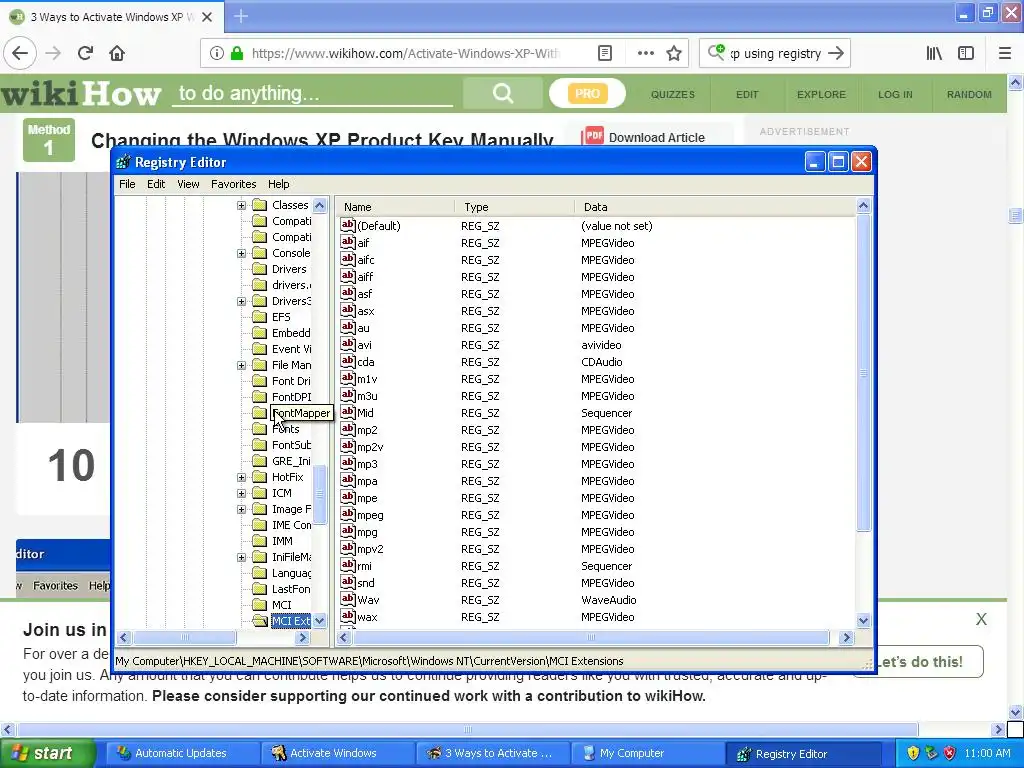Image resolution: width=1024 pixels, height=768 pixels.
Task: Open Registry Editor File menu
Action: (127, 184)
